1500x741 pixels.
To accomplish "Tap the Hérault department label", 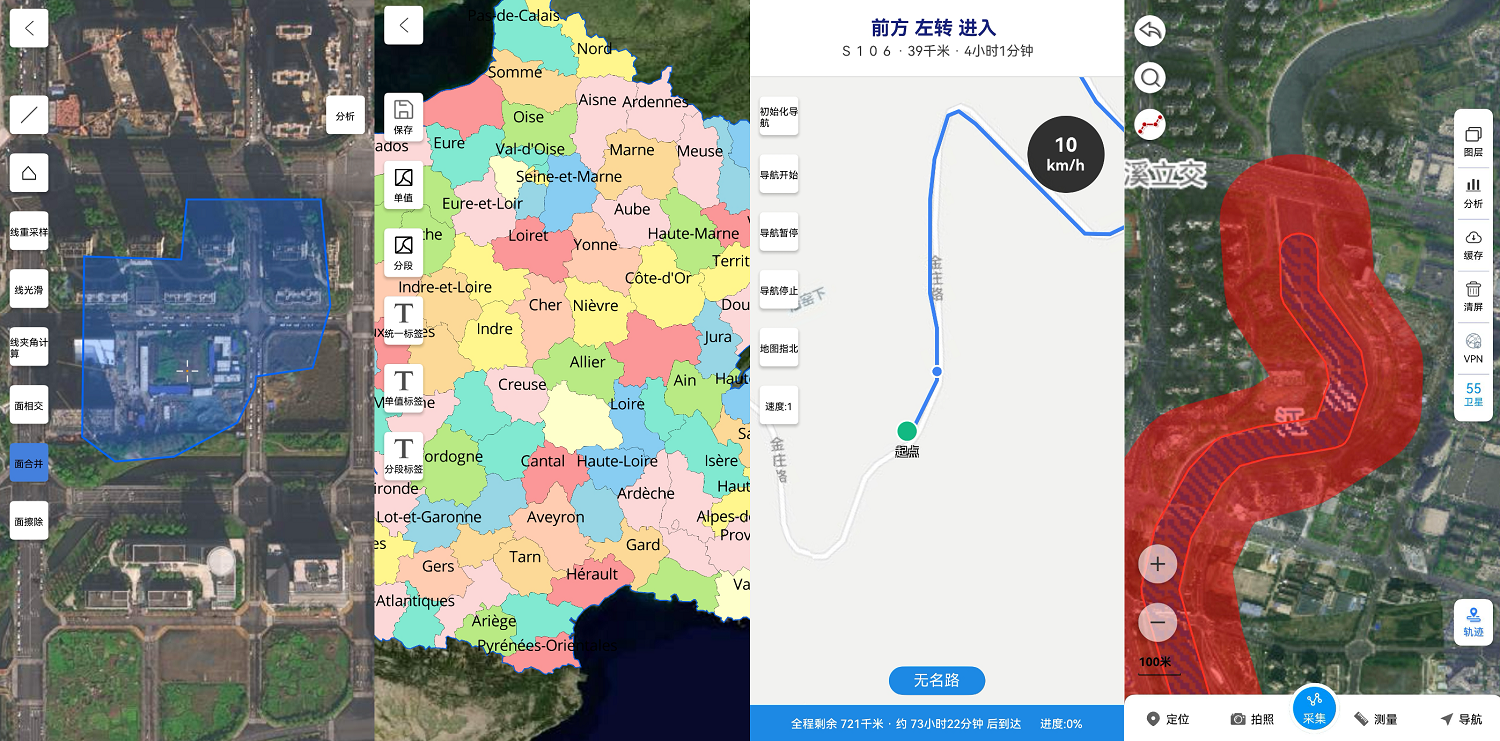I will point(592,574).
